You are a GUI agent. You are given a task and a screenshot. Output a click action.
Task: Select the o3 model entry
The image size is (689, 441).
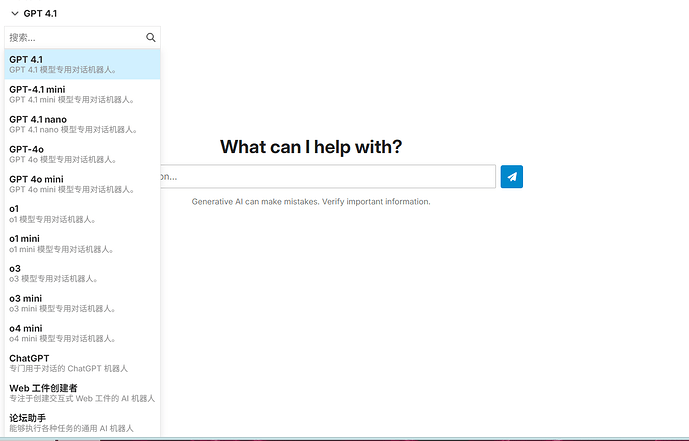tap(82, 273)
